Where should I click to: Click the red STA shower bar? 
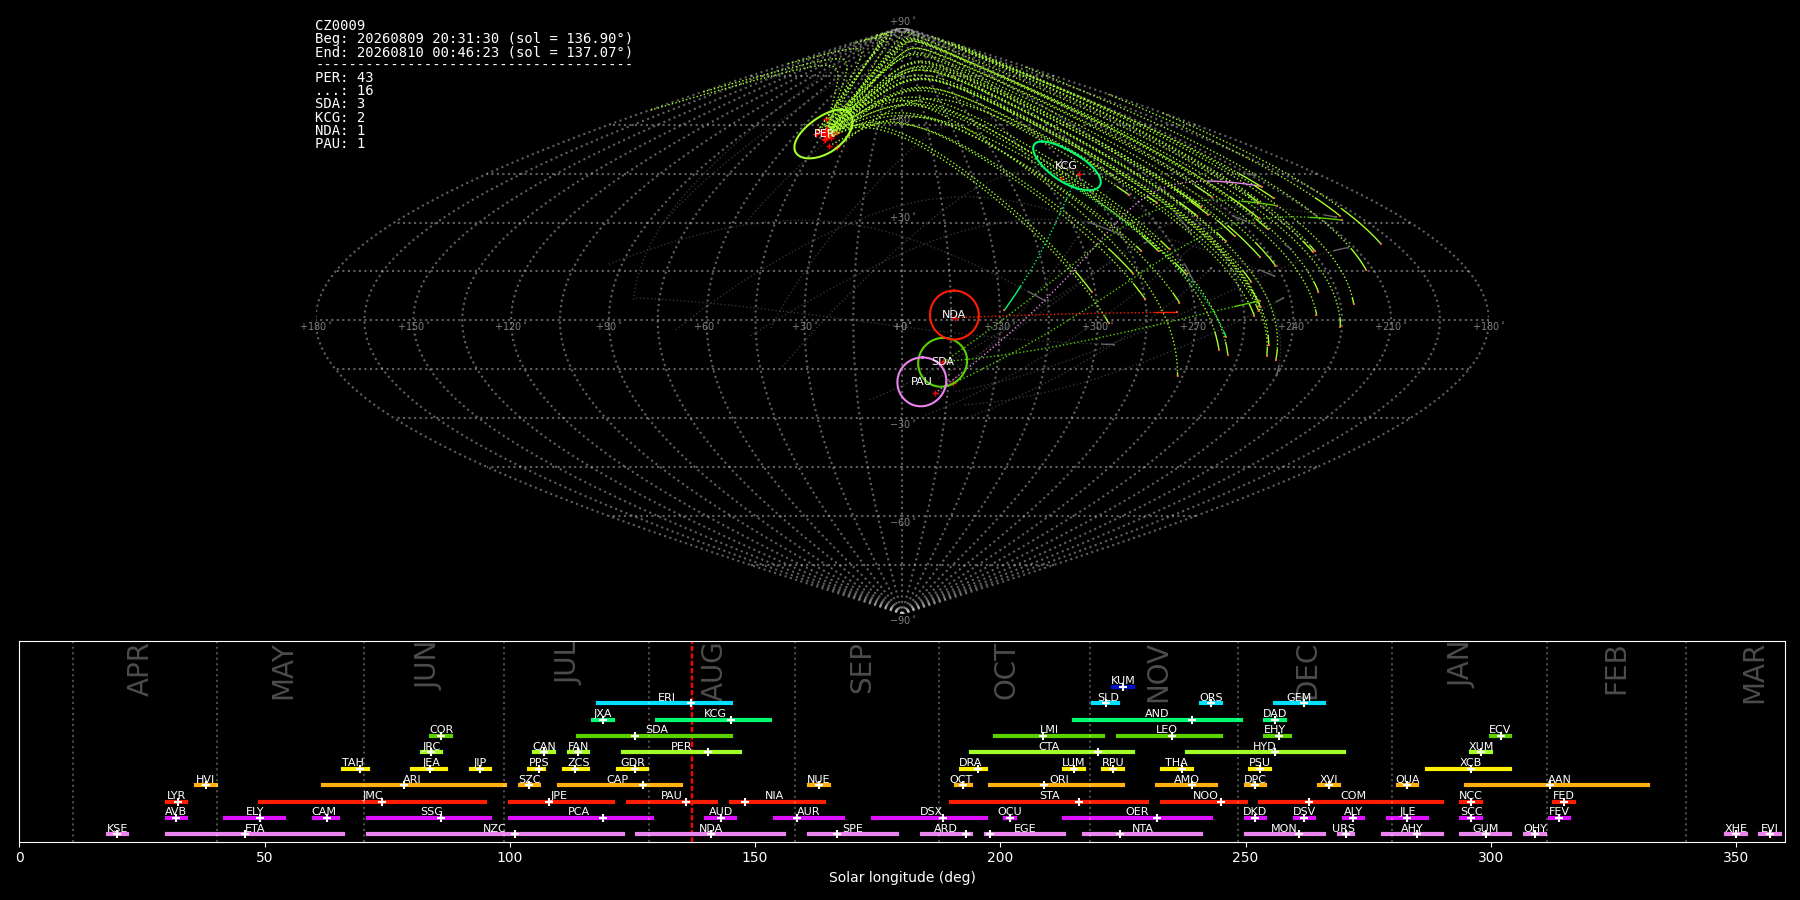1049,802
